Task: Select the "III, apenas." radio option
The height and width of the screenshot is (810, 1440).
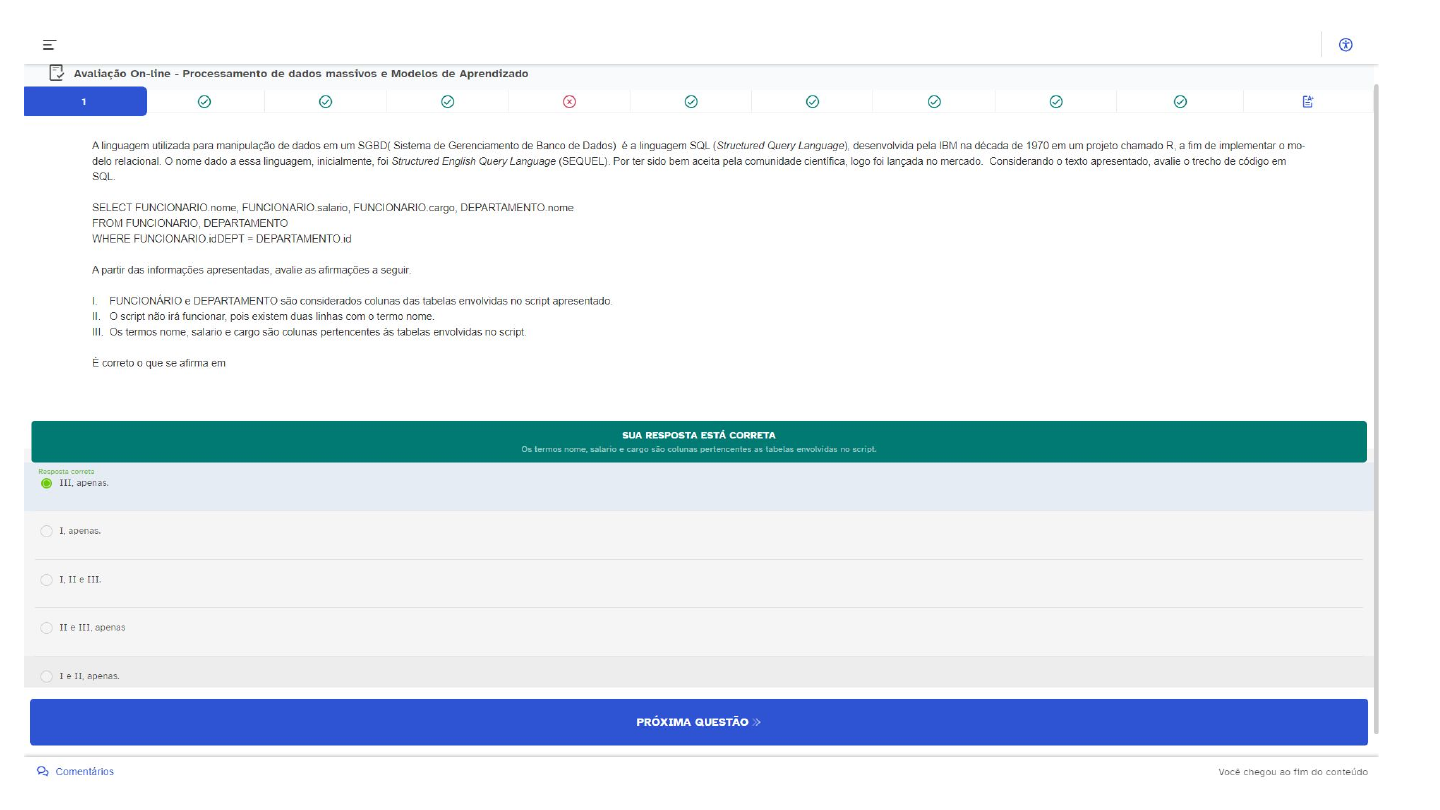Action: [x=47, y=483]
